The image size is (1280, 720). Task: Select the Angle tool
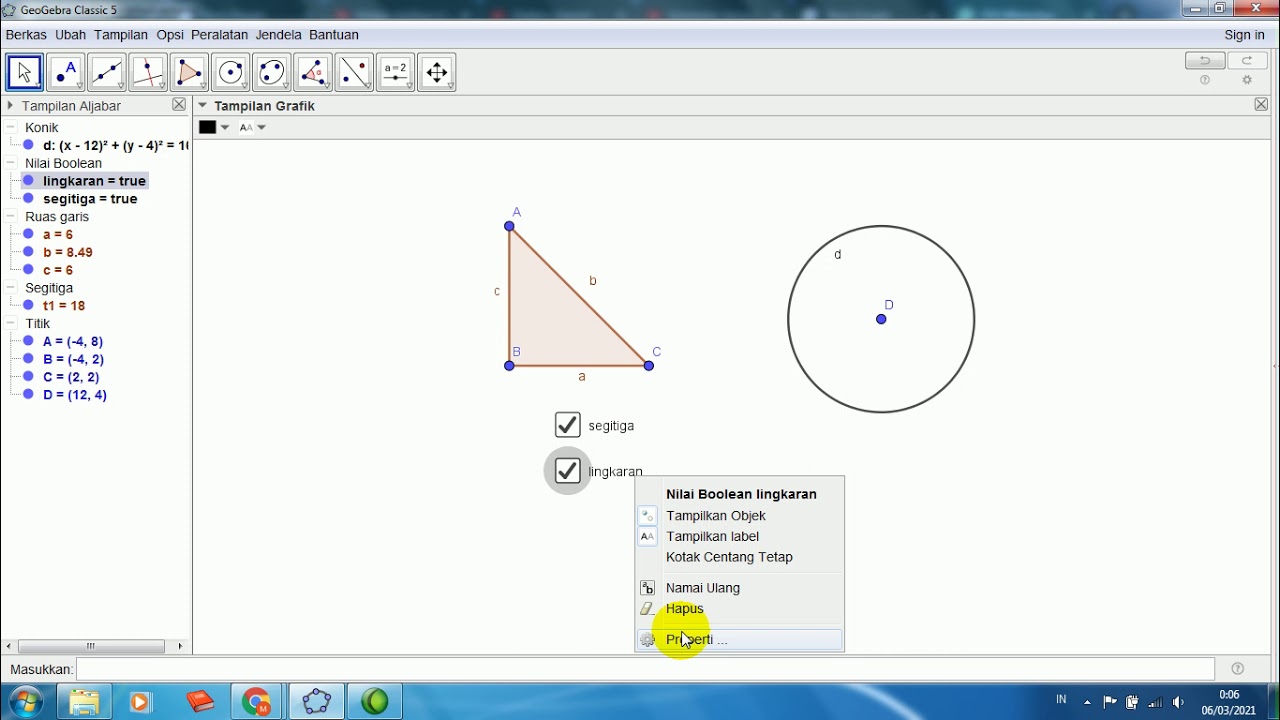[x=313, y=72]
